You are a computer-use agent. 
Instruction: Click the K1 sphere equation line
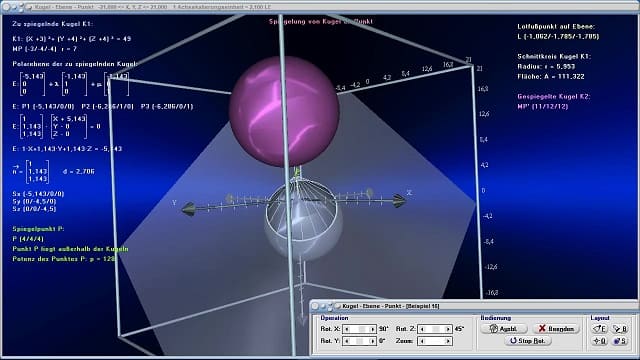[72, 39]
